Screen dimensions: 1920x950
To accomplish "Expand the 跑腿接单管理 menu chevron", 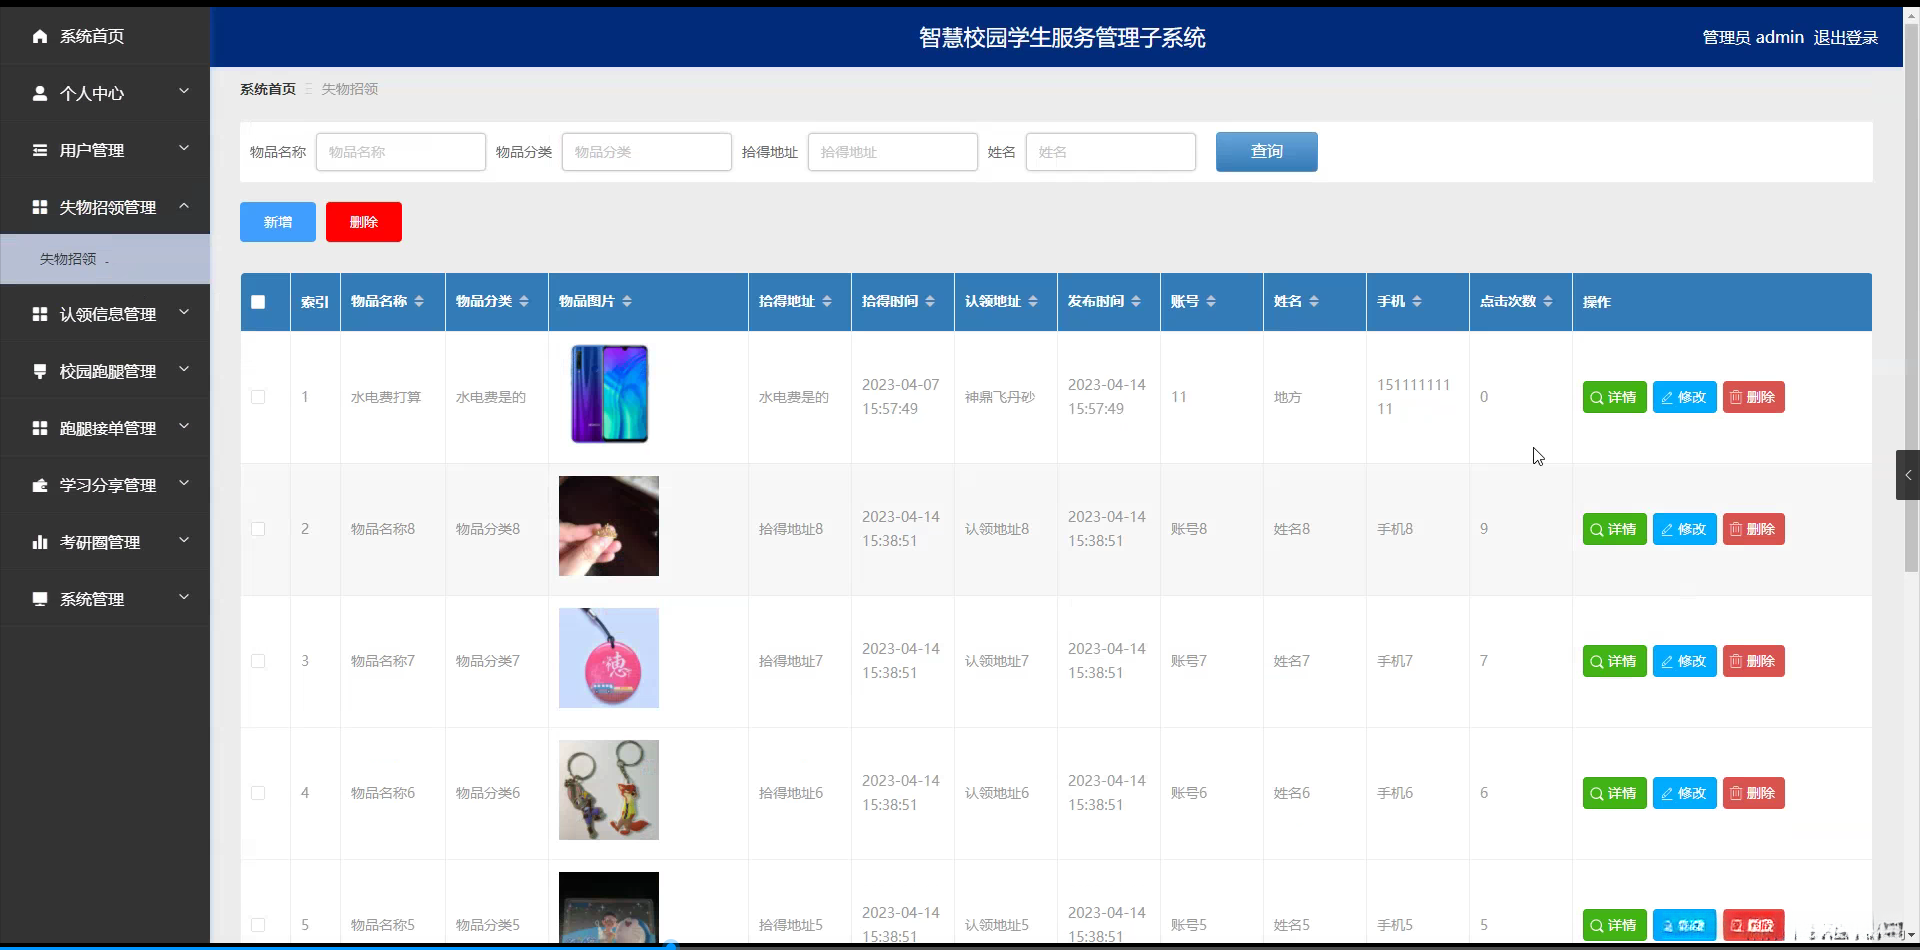I will (x=184, y=427).
